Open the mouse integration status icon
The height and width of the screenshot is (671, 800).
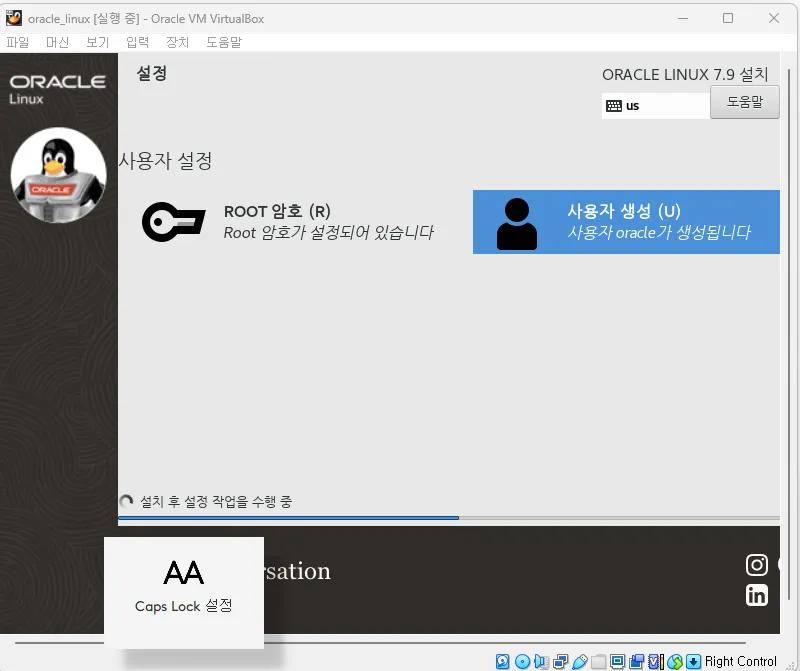(674, 662)
